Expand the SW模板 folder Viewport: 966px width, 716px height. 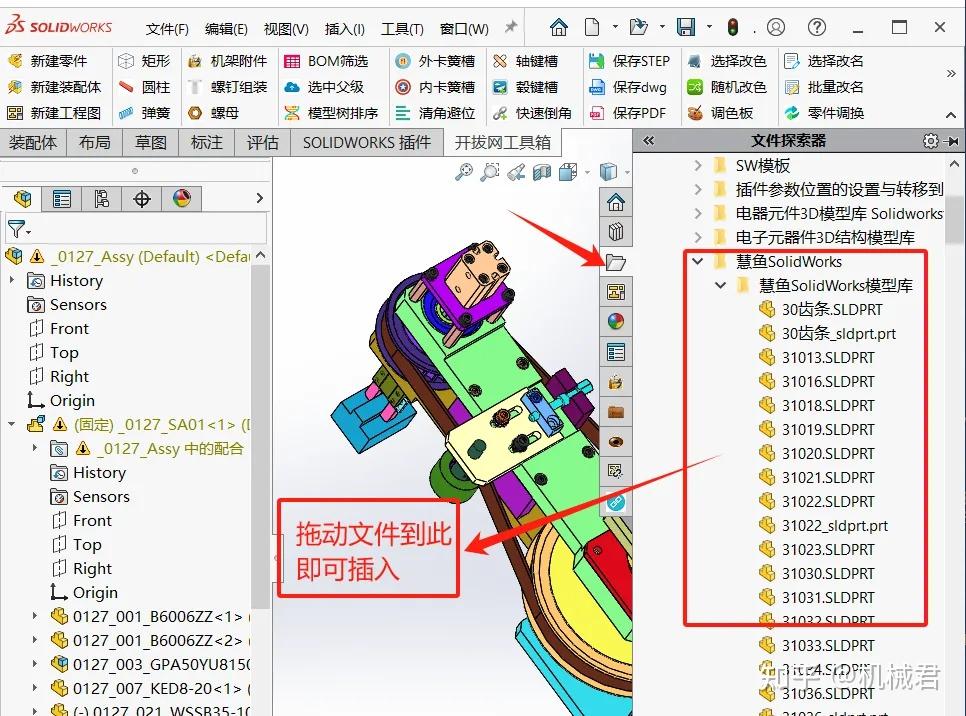697,165
